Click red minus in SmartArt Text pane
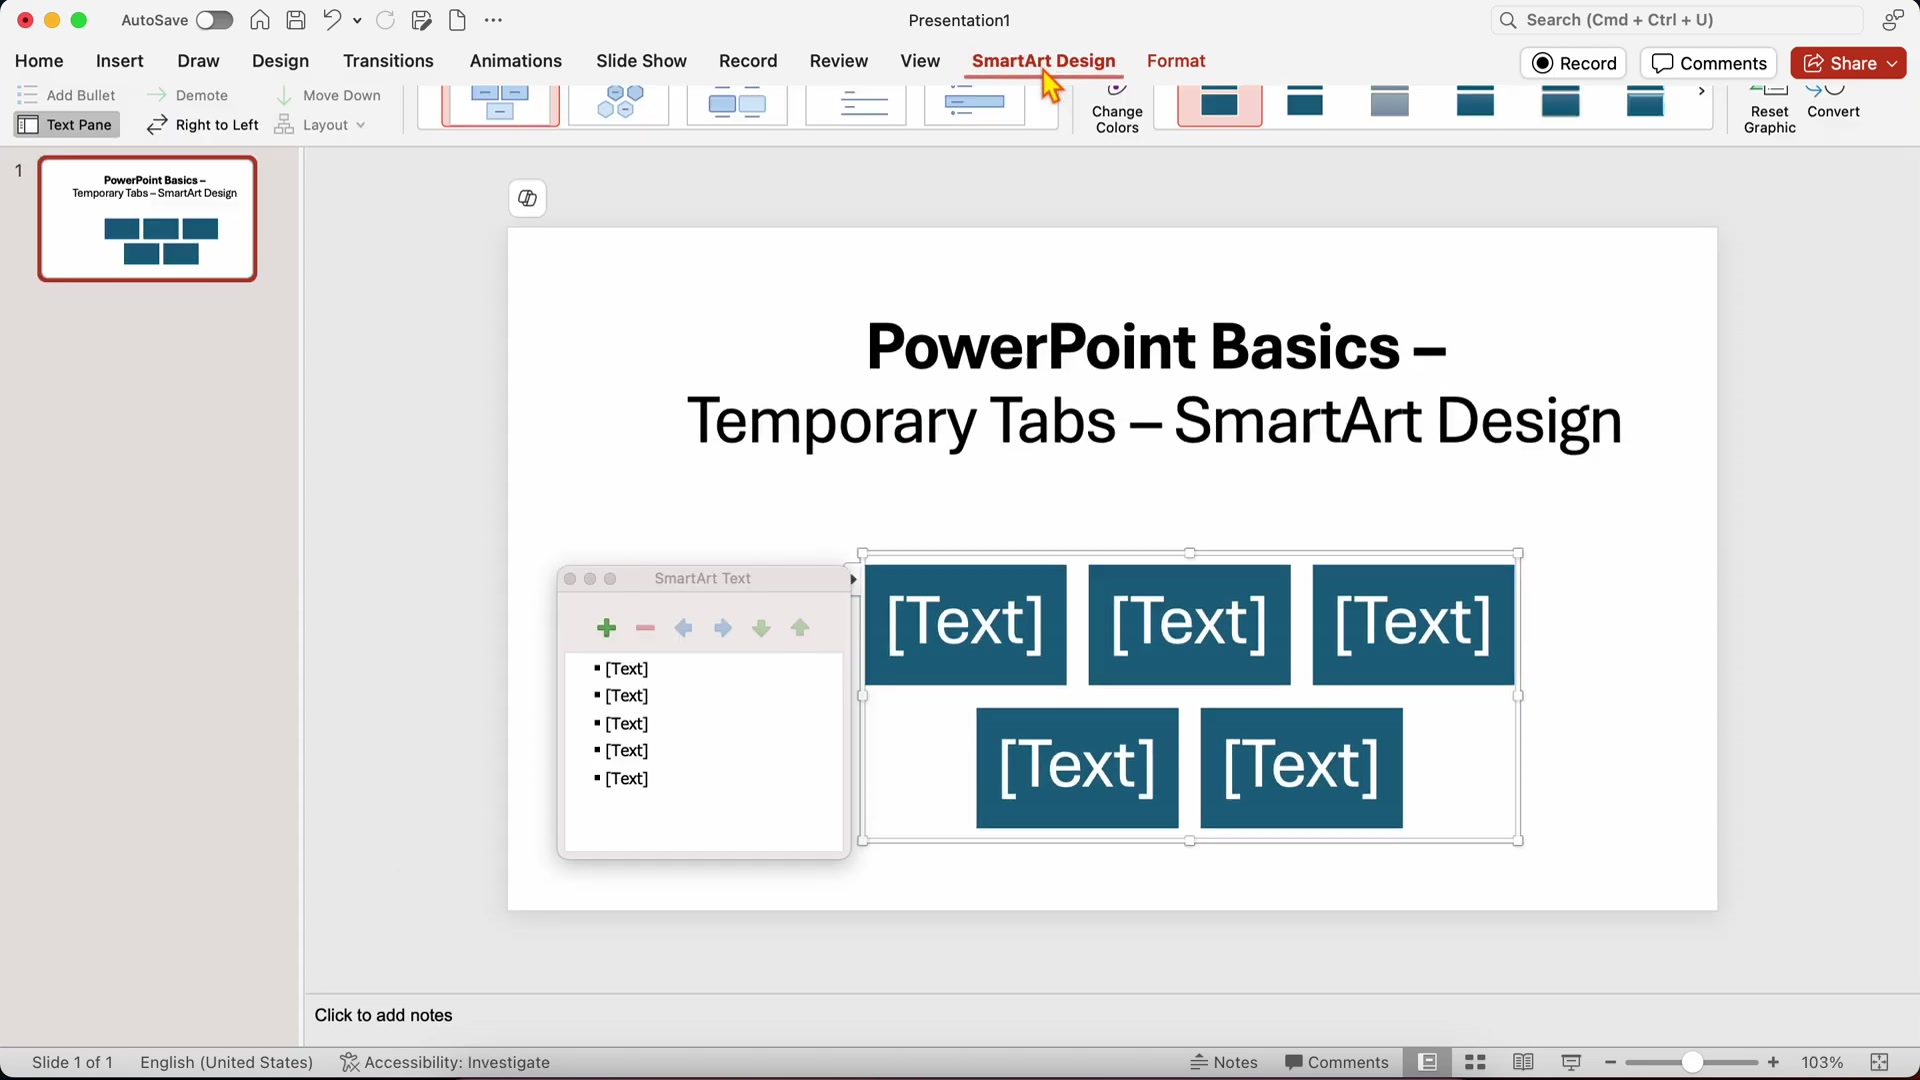The width and height of the screenshot is (1920, 1080). (645, 628)
